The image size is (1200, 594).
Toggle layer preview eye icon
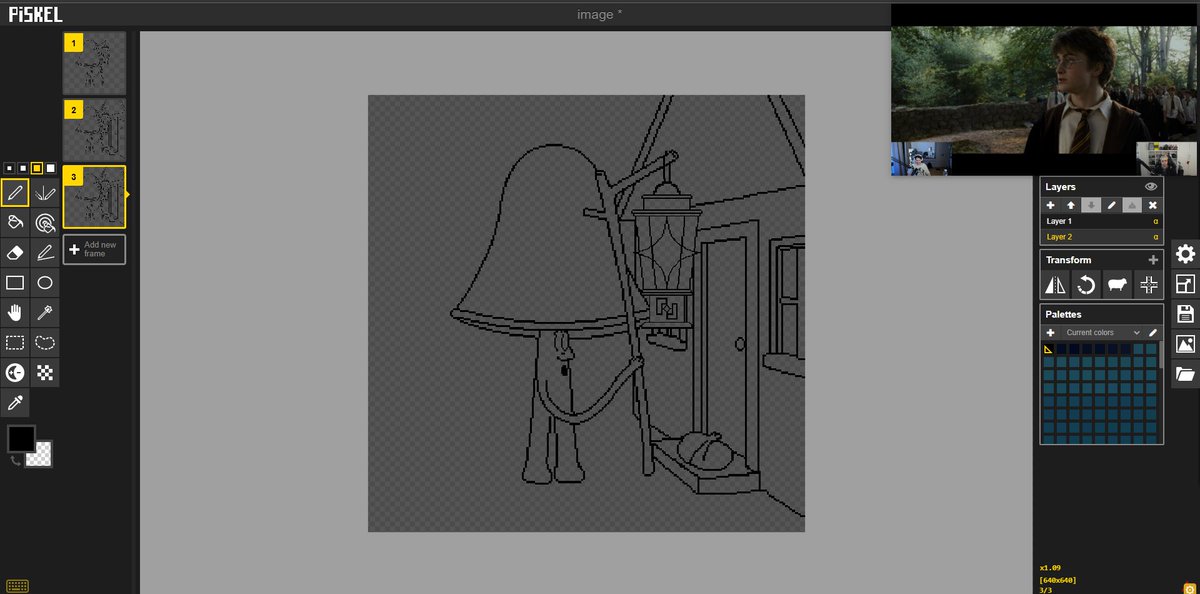pos(1151,187)
